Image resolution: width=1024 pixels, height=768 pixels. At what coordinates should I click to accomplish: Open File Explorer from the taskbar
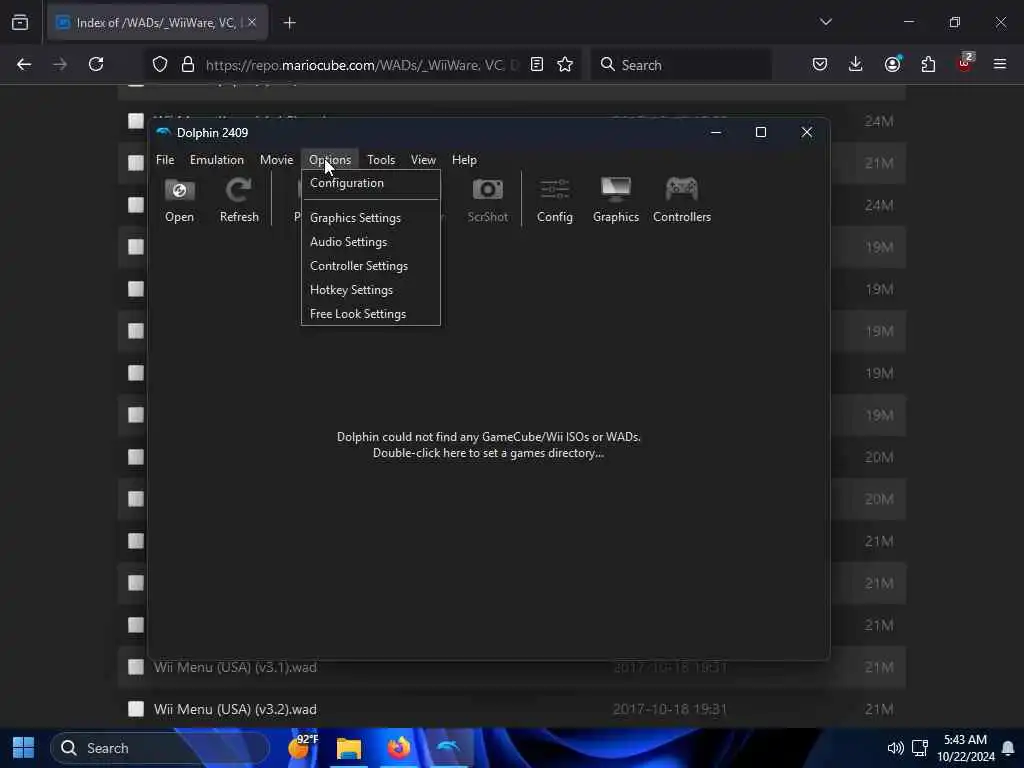pos(349,748)
